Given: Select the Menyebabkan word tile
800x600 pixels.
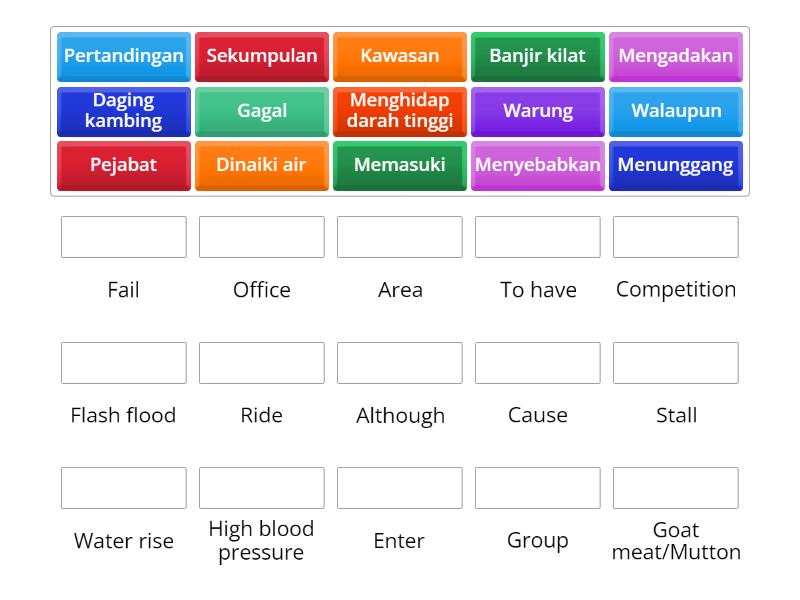Looking at the screenshot, I should [538, 166].
